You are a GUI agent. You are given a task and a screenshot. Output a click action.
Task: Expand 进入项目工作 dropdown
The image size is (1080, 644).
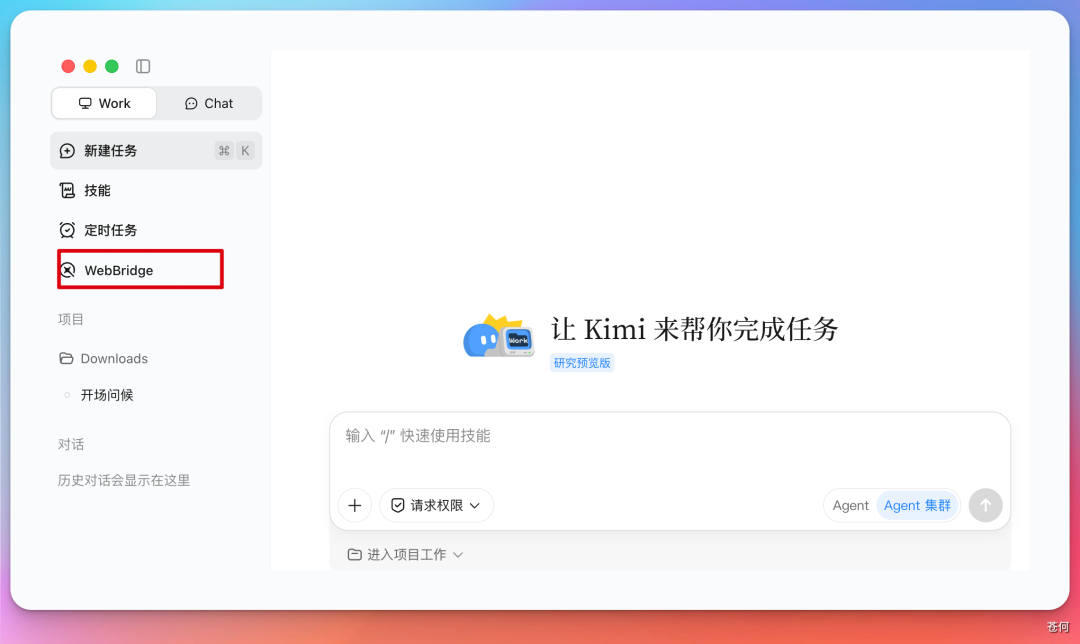406,554
